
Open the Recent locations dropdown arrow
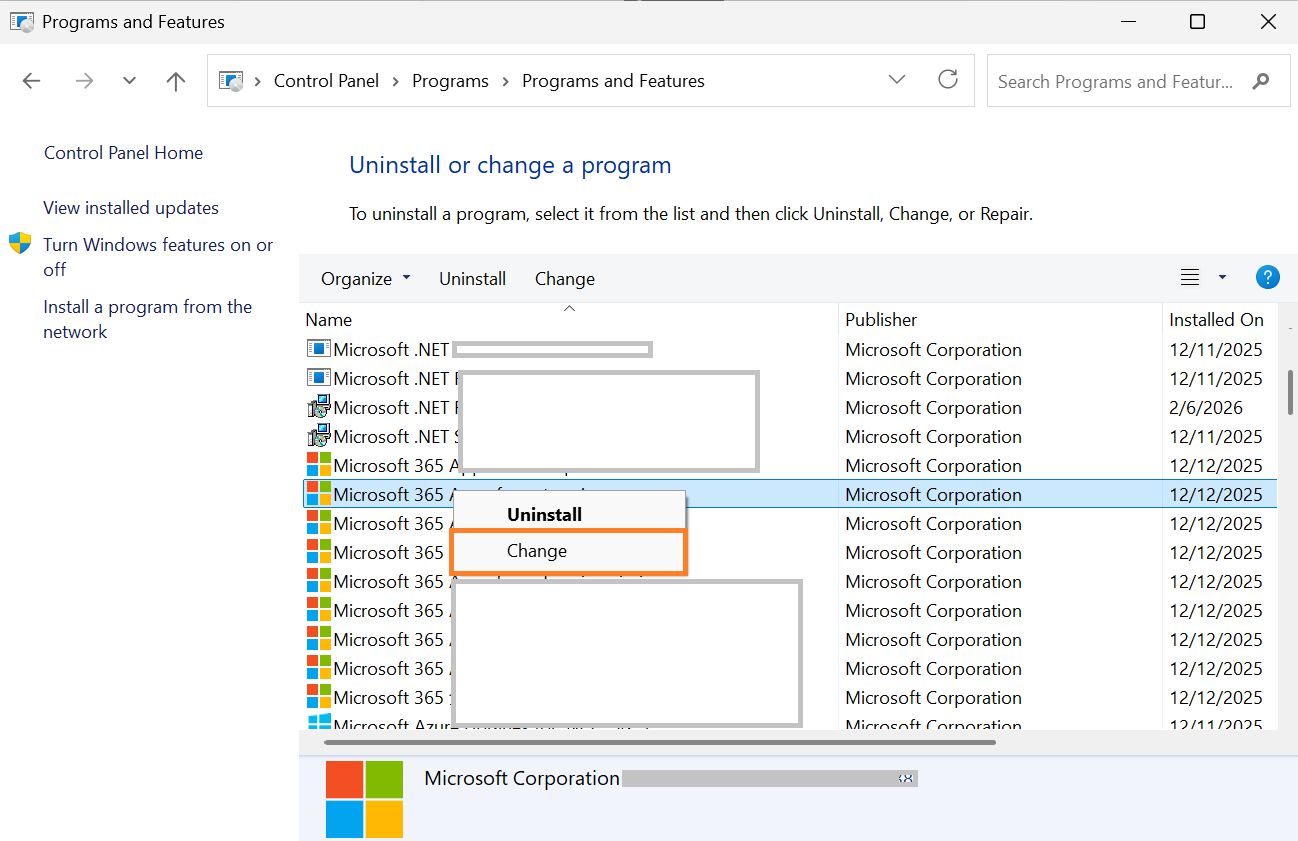pos(129,82)
